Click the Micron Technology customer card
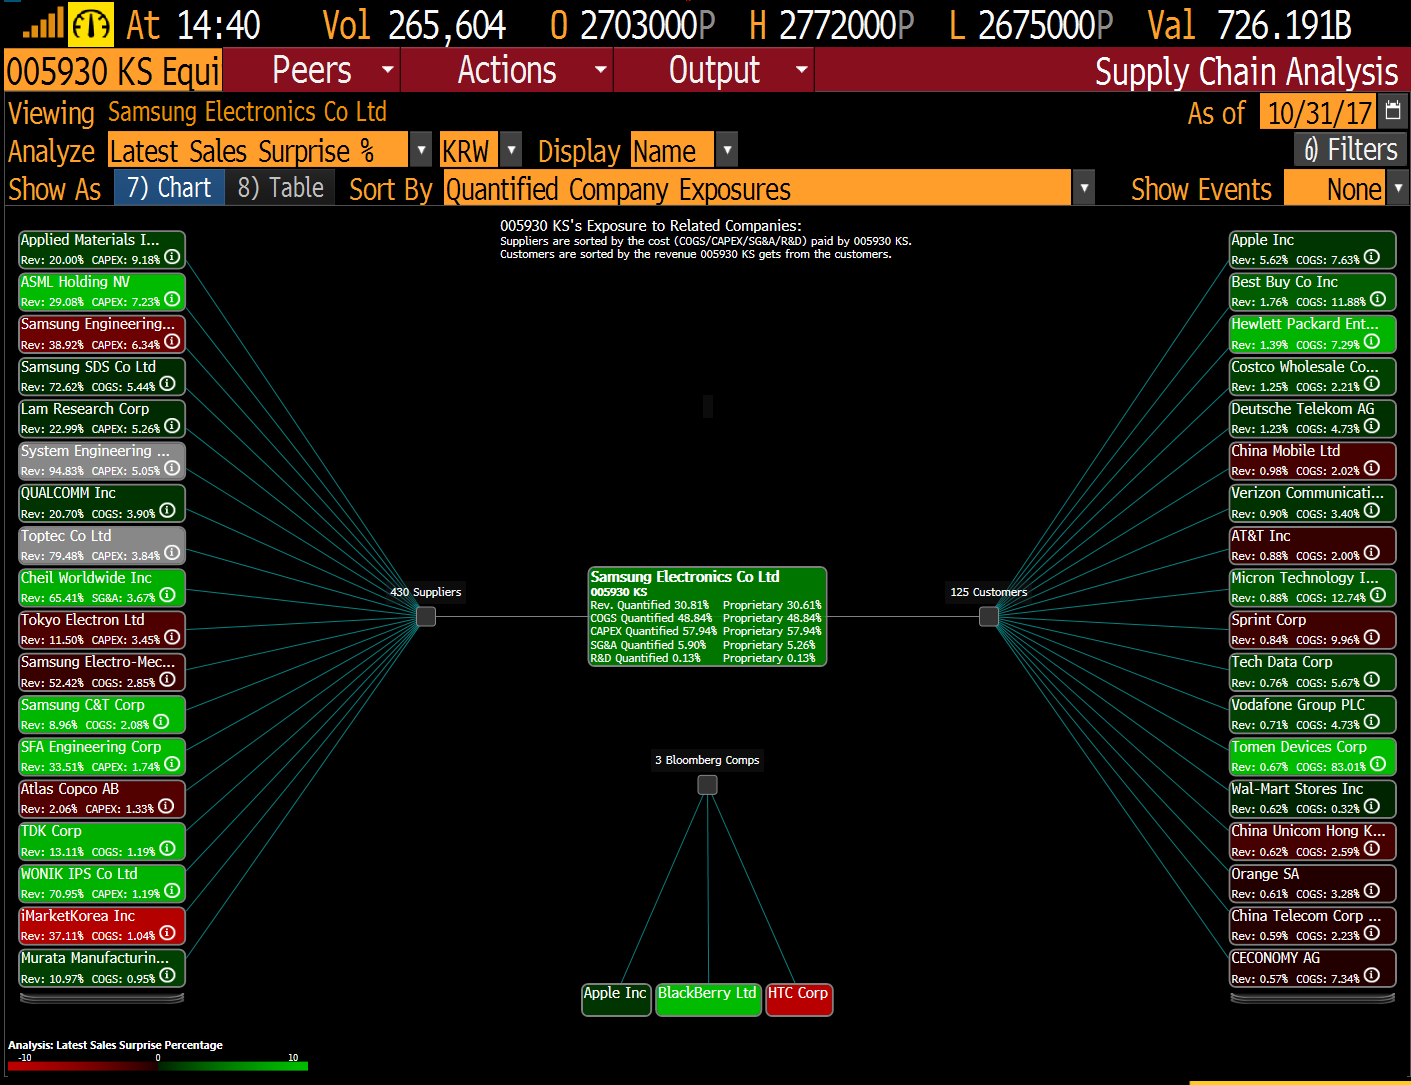This screenshot has height=1085, width=1411. pyautogui.click(x=1312, y=587)
